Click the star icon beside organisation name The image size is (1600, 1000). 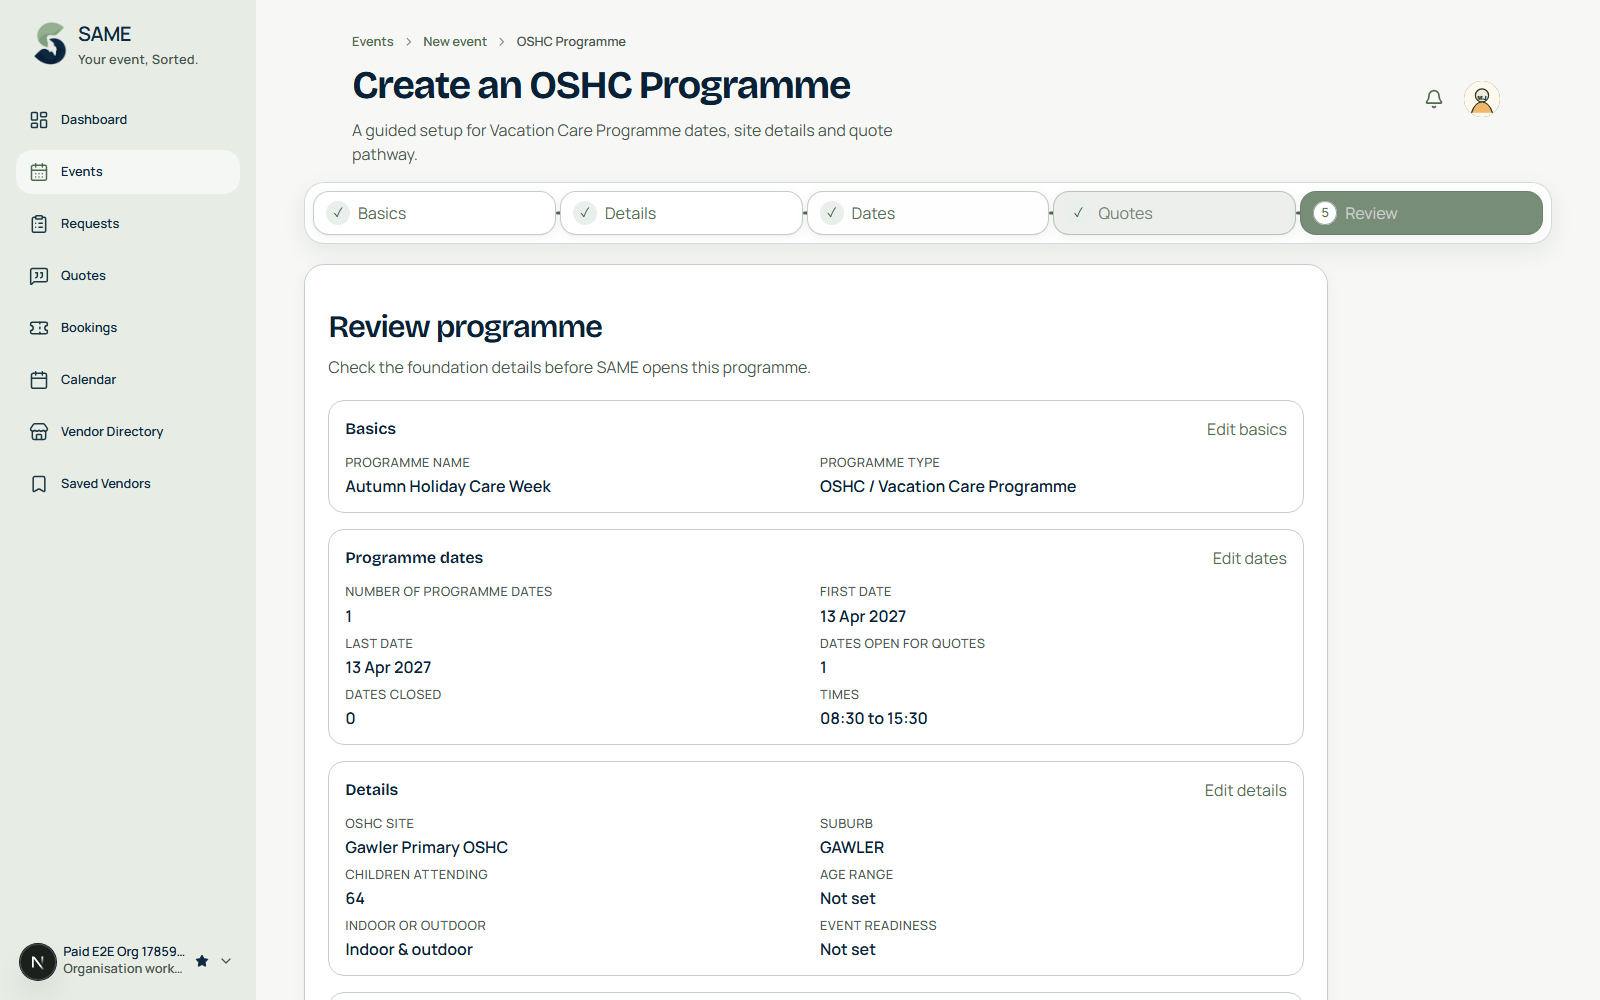pos(202,961)
